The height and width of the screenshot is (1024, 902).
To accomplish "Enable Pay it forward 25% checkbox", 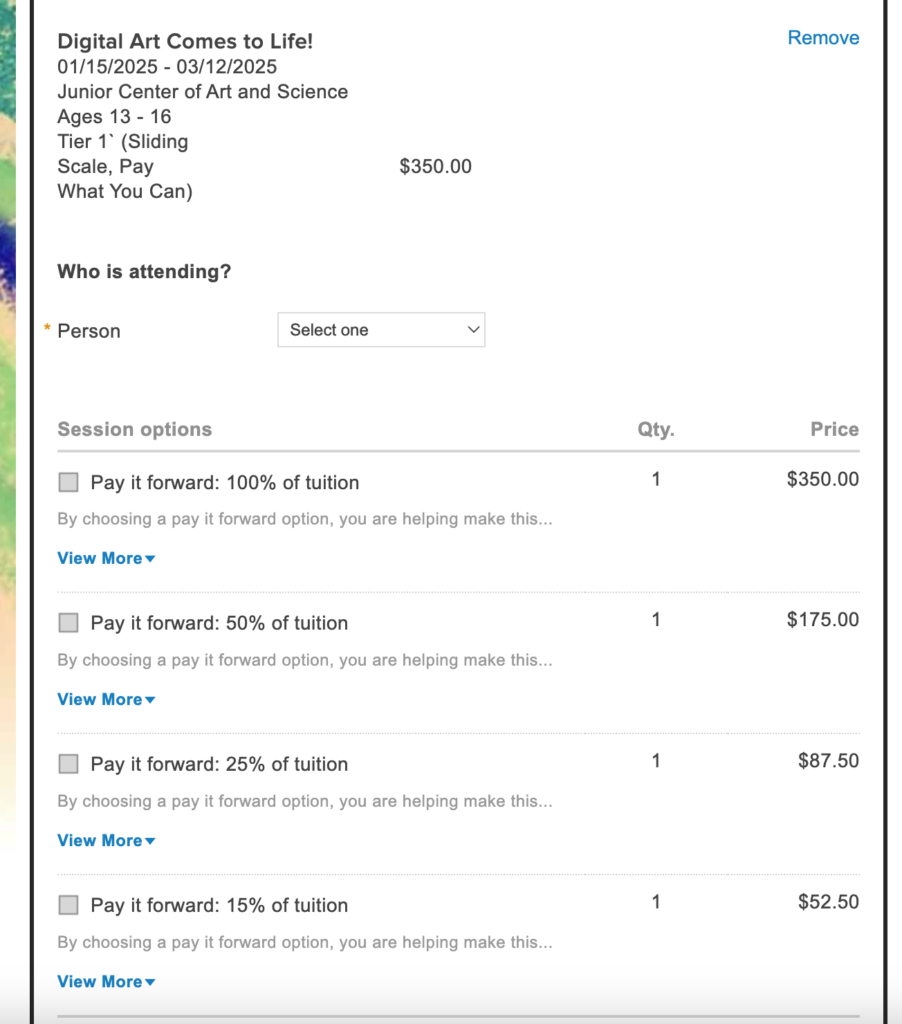I will click(69, 763).
